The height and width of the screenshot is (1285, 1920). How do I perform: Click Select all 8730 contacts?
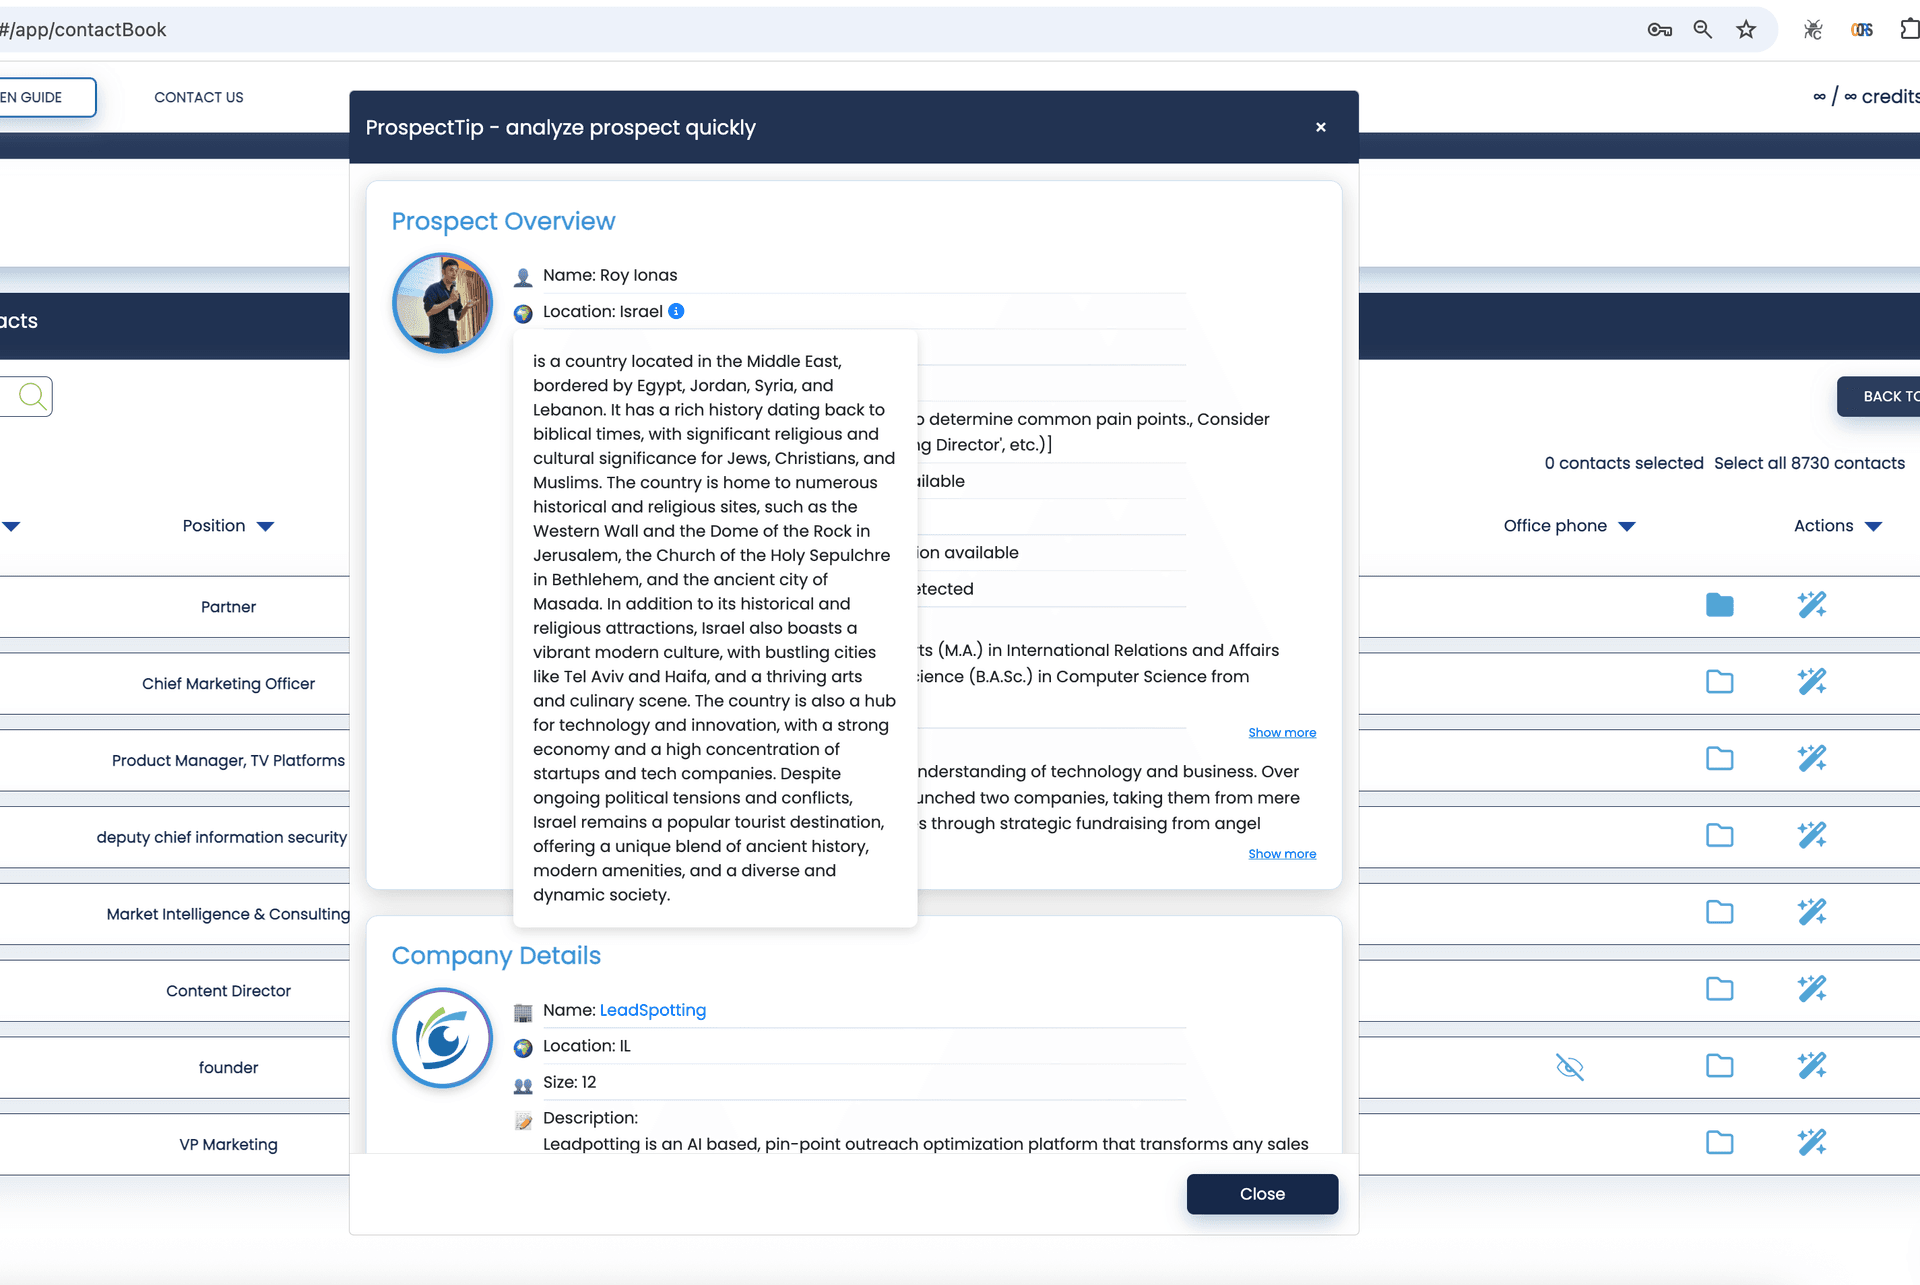pos(1809,463)
